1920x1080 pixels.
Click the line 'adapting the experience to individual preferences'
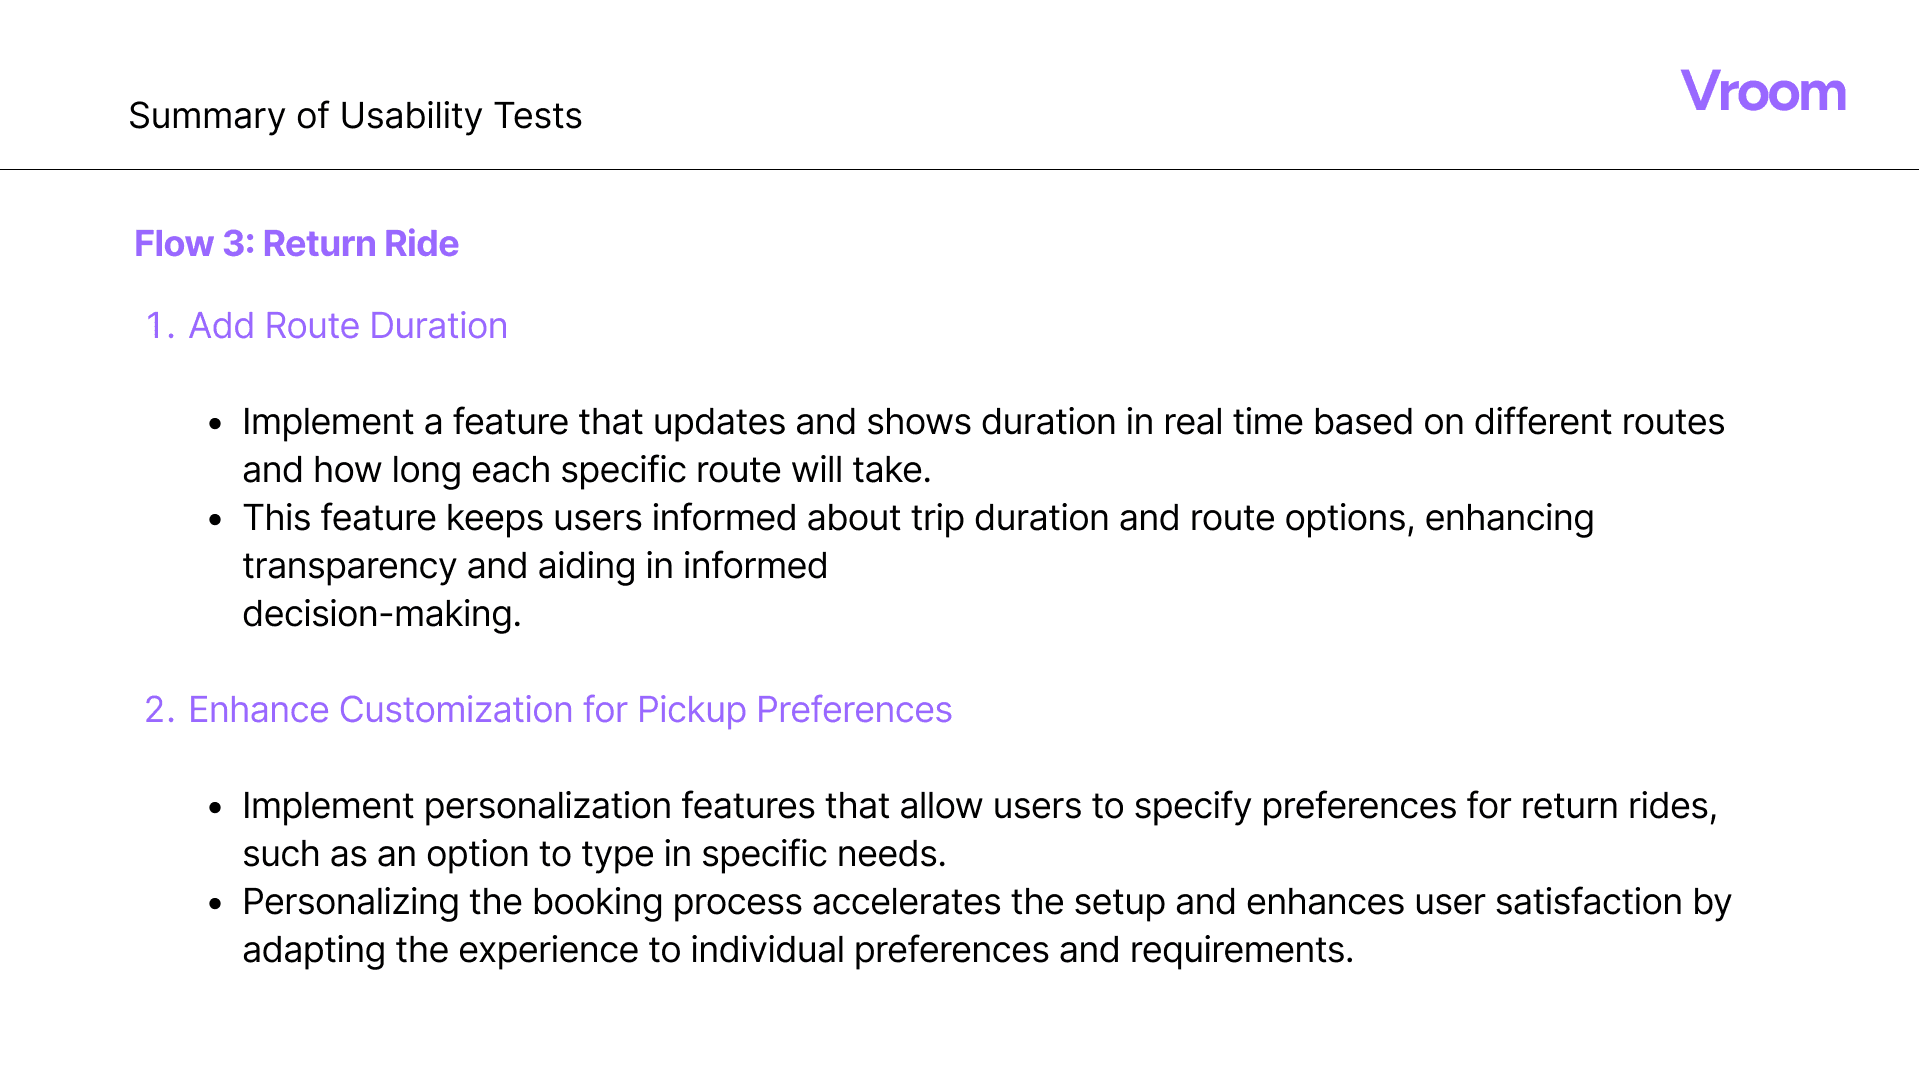(x=798, y=950)
